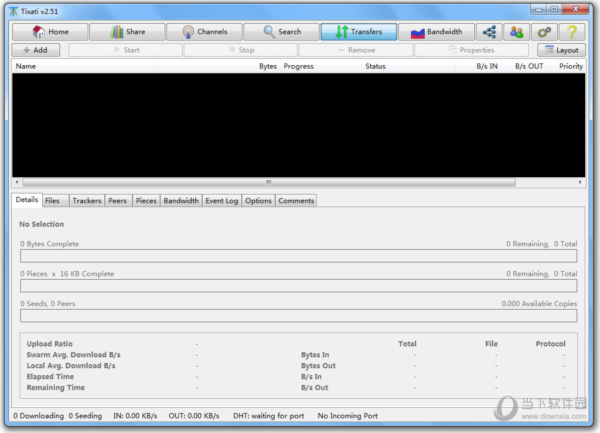Image resolution: width=600 pixels, height=433 pixels.
Task: Maximize the Tixati window
Action: 554,9
